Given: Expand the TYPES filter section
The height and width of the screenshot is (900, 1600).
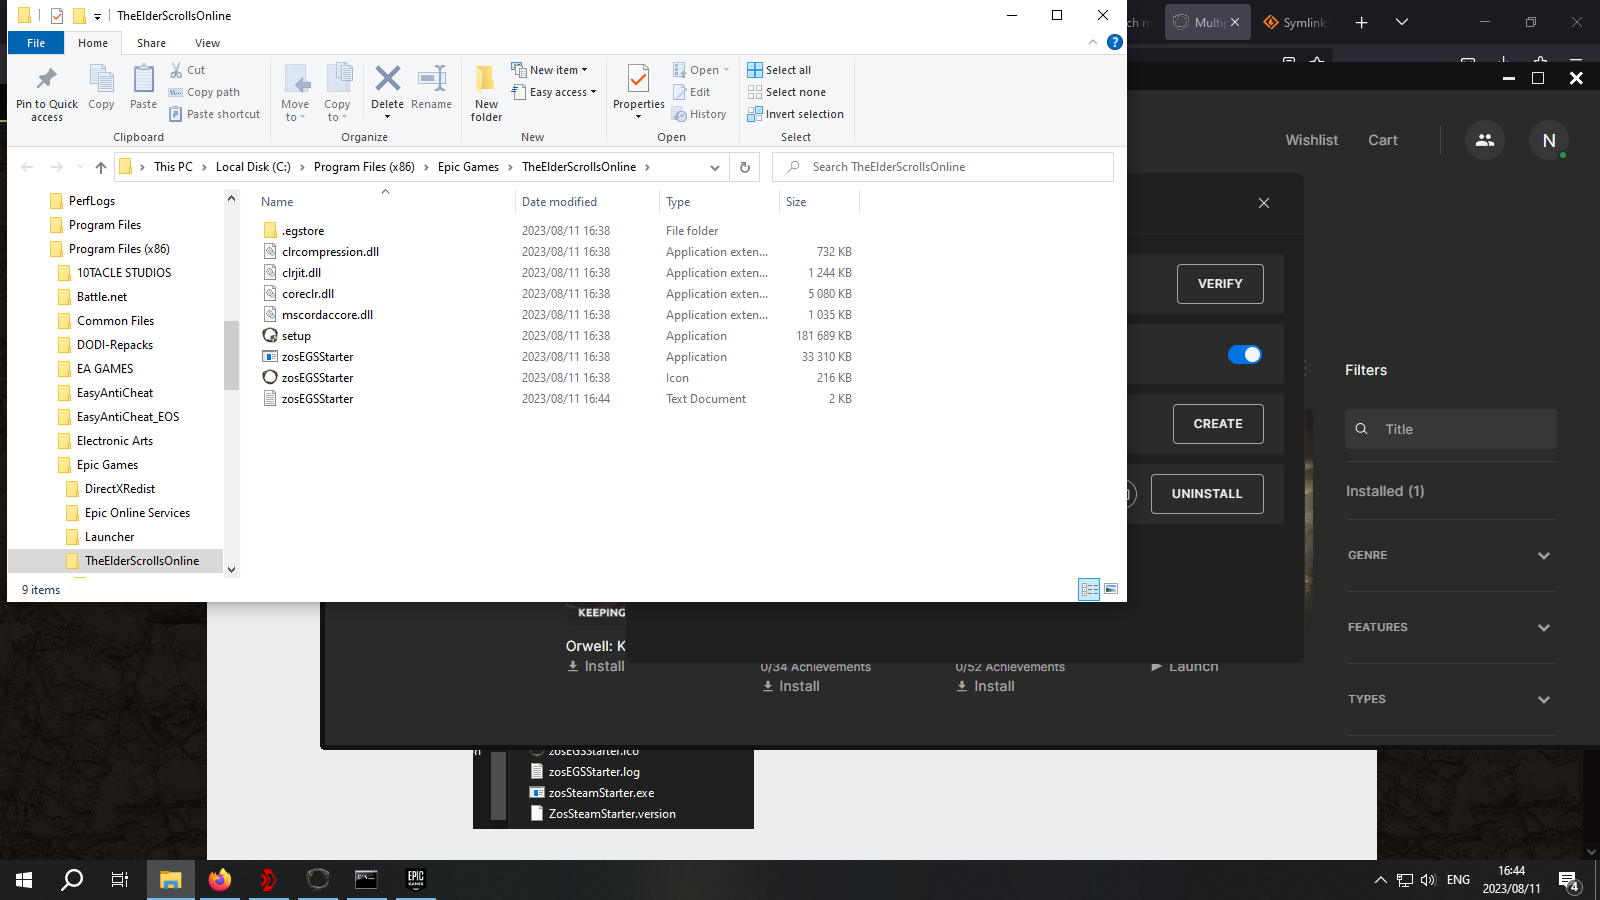Looking at the screenshot, I should [1450, 699].
